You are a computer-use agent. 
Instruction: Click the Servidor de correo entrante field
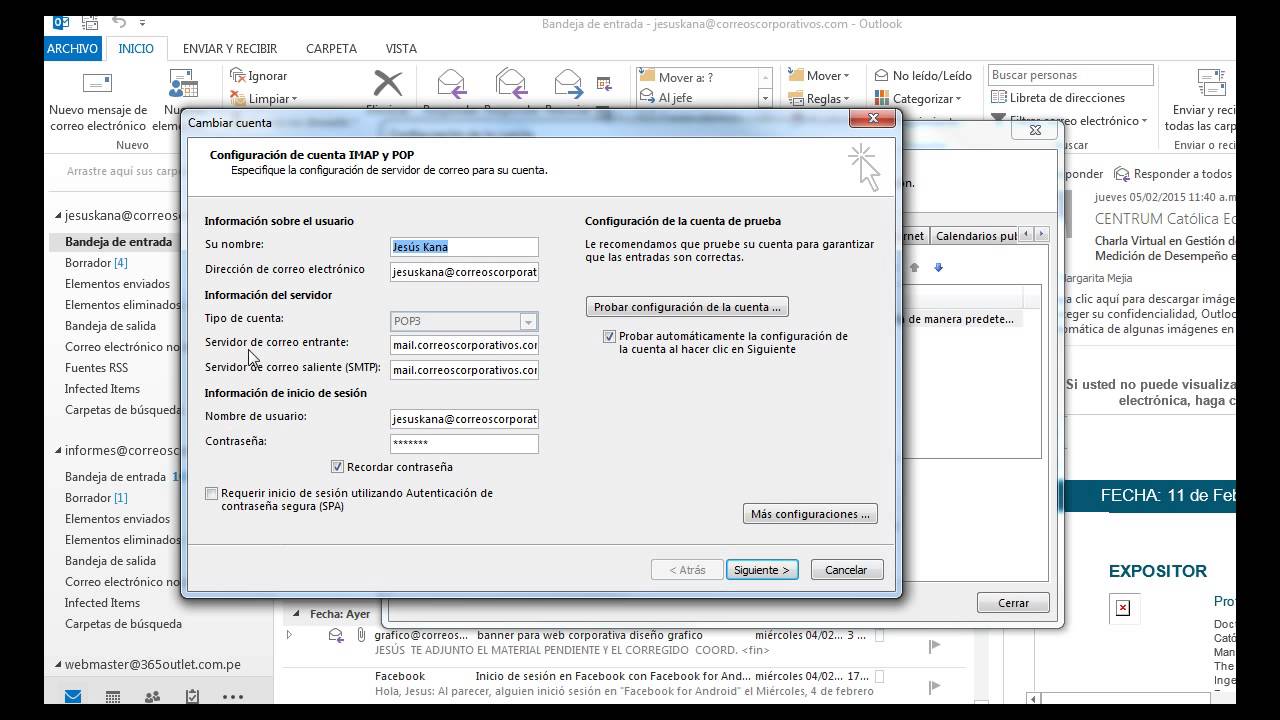tap(464, 345)
